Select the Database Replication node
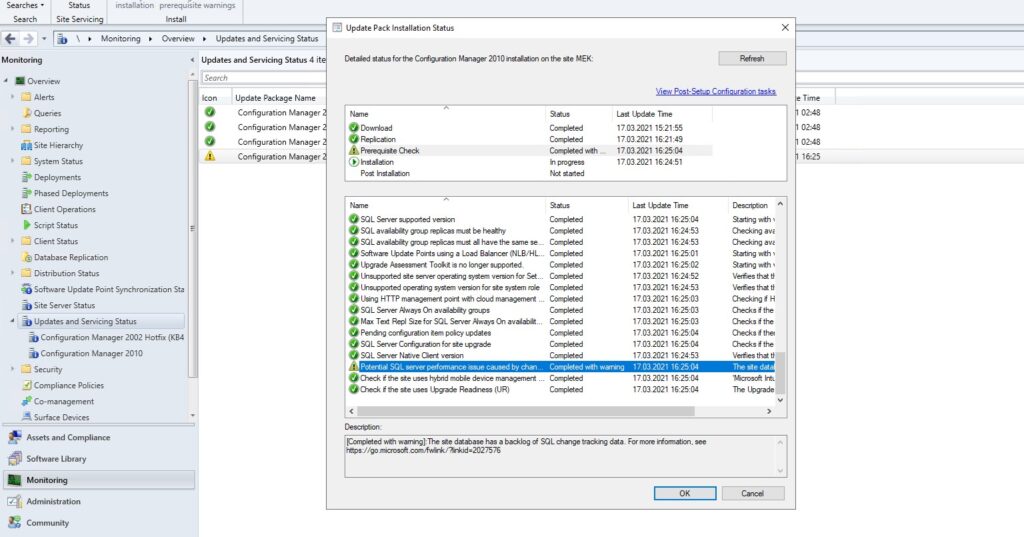Screen dimensions: 1024x537 coord(71,257)
